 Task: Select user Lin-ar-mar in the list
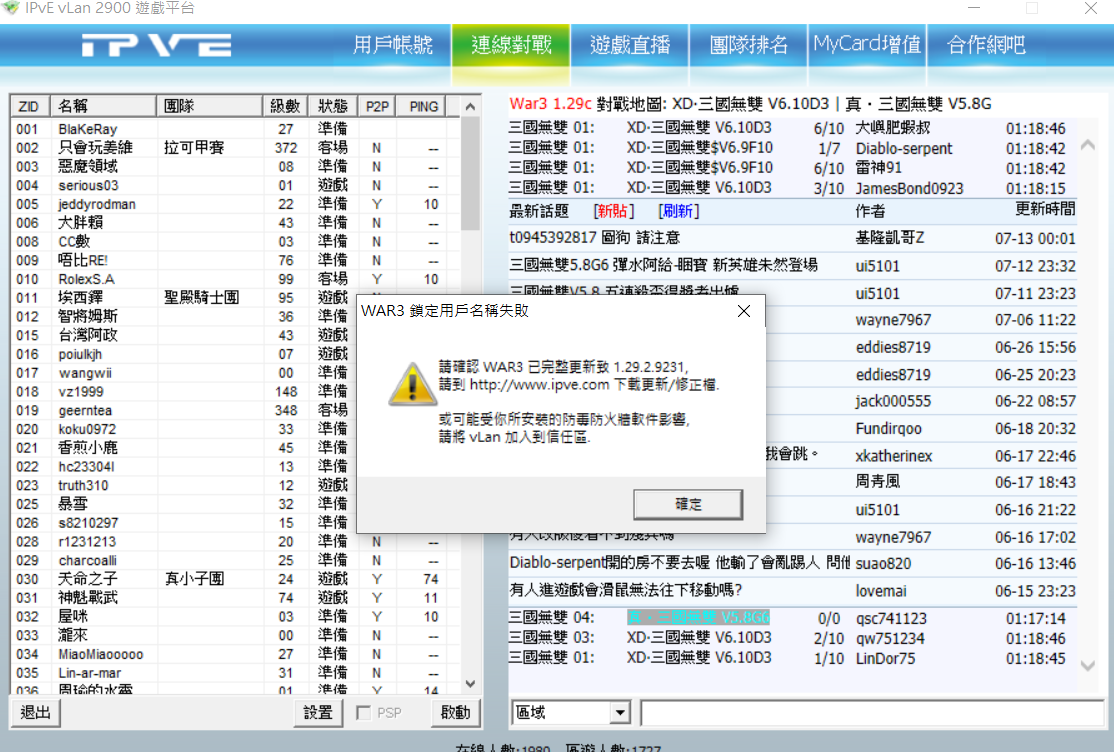pyautogui.click(x=236, y=672)
